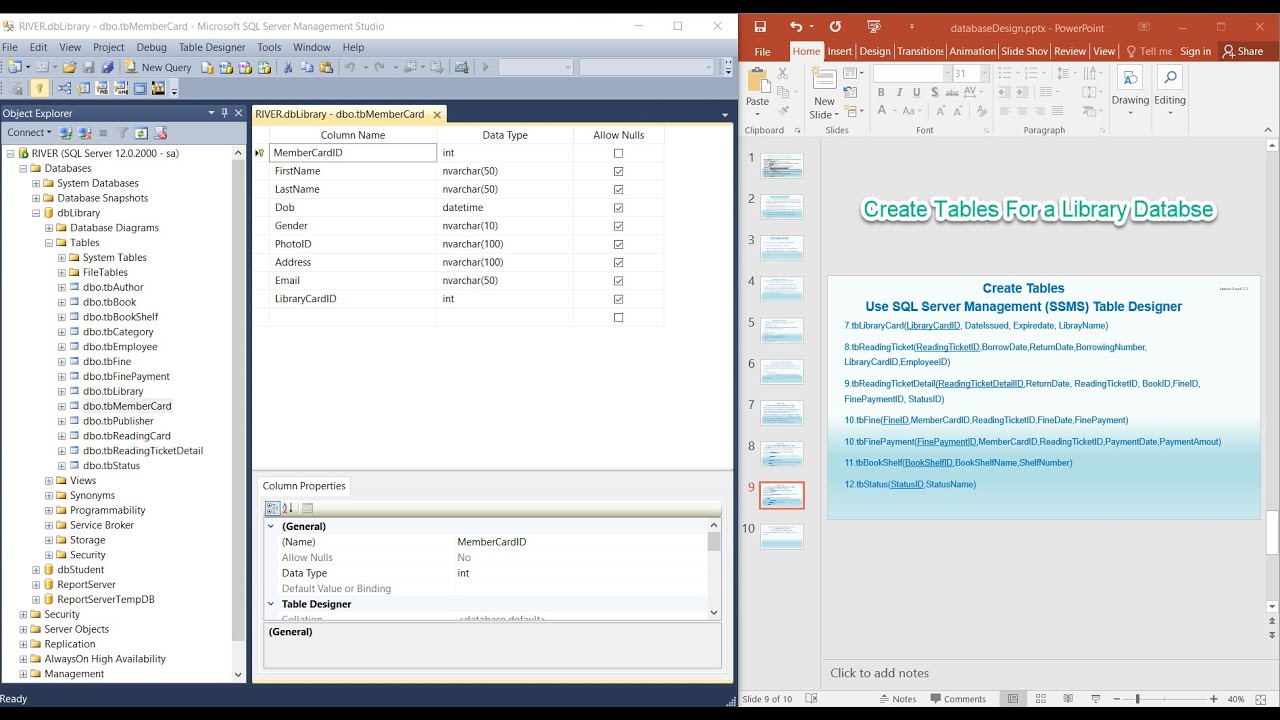Collapse the (General) section in Column Properties
Viewport: 1280px width, 720px height.
tap(271, 526)
